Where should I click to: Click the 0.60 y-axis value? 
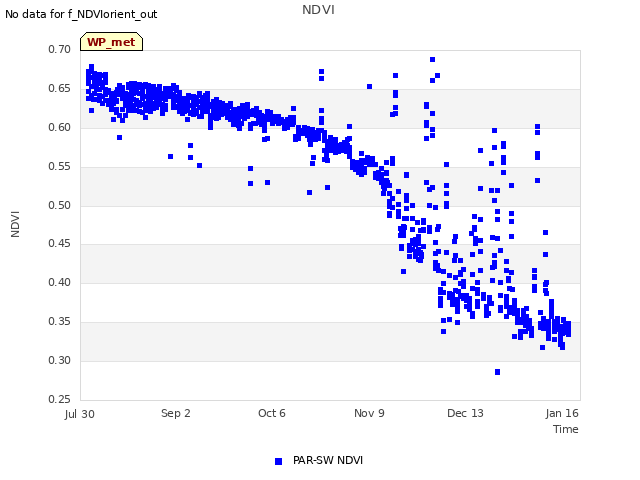coord(60,127)
